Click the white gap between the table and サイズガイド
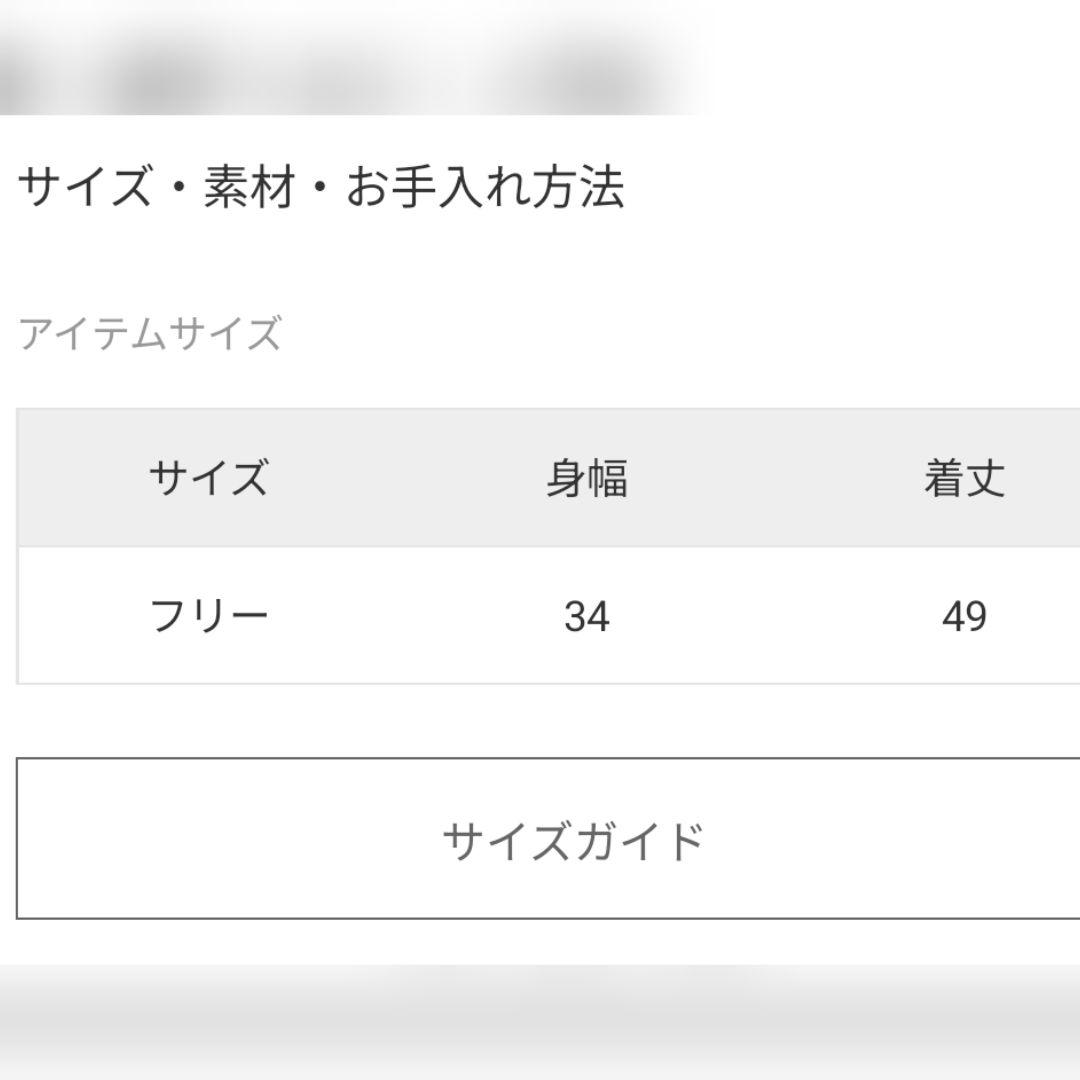Viewport: 1080px width, 1080px height. [540, 721]
